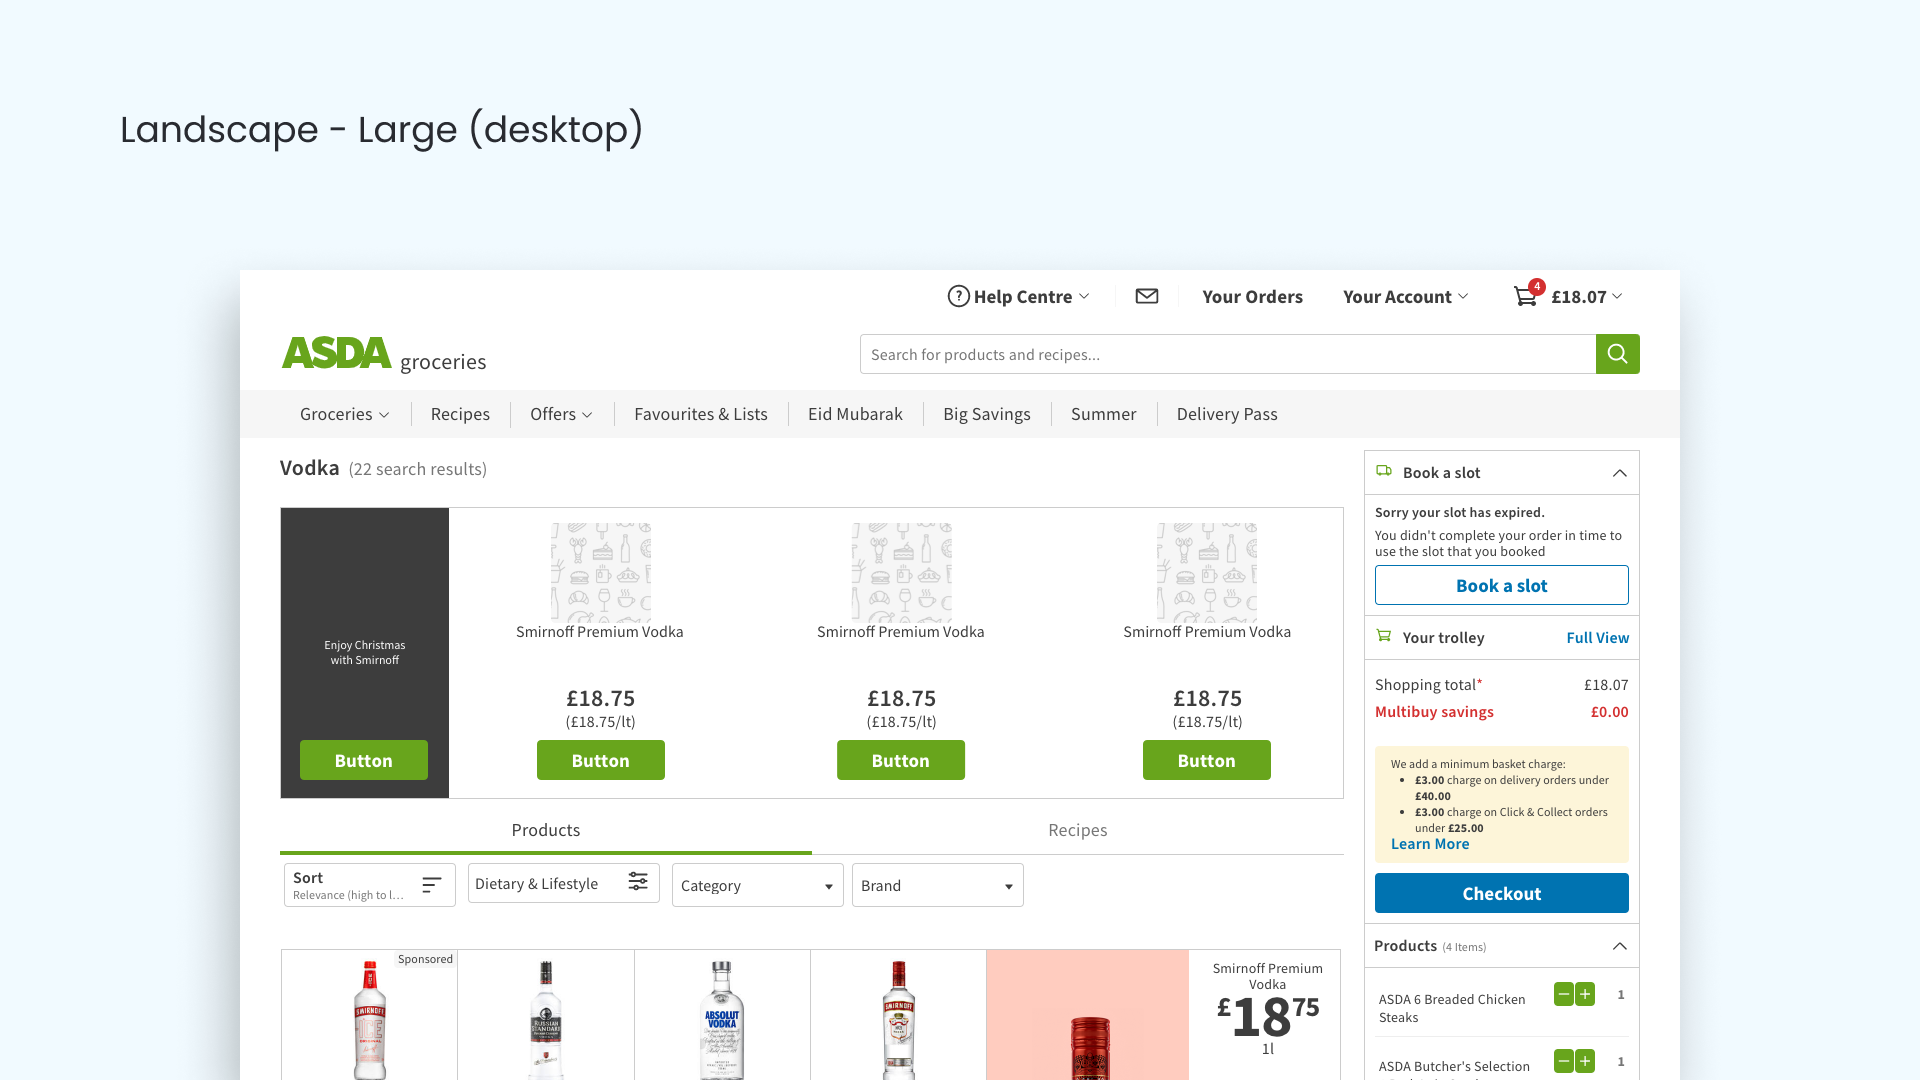The height and width of the screenshot is (1080, 1920).
Task: Click the rightmost Smirnoff Premium Vodka placeholder image
Action: [x=1207, y=572]
